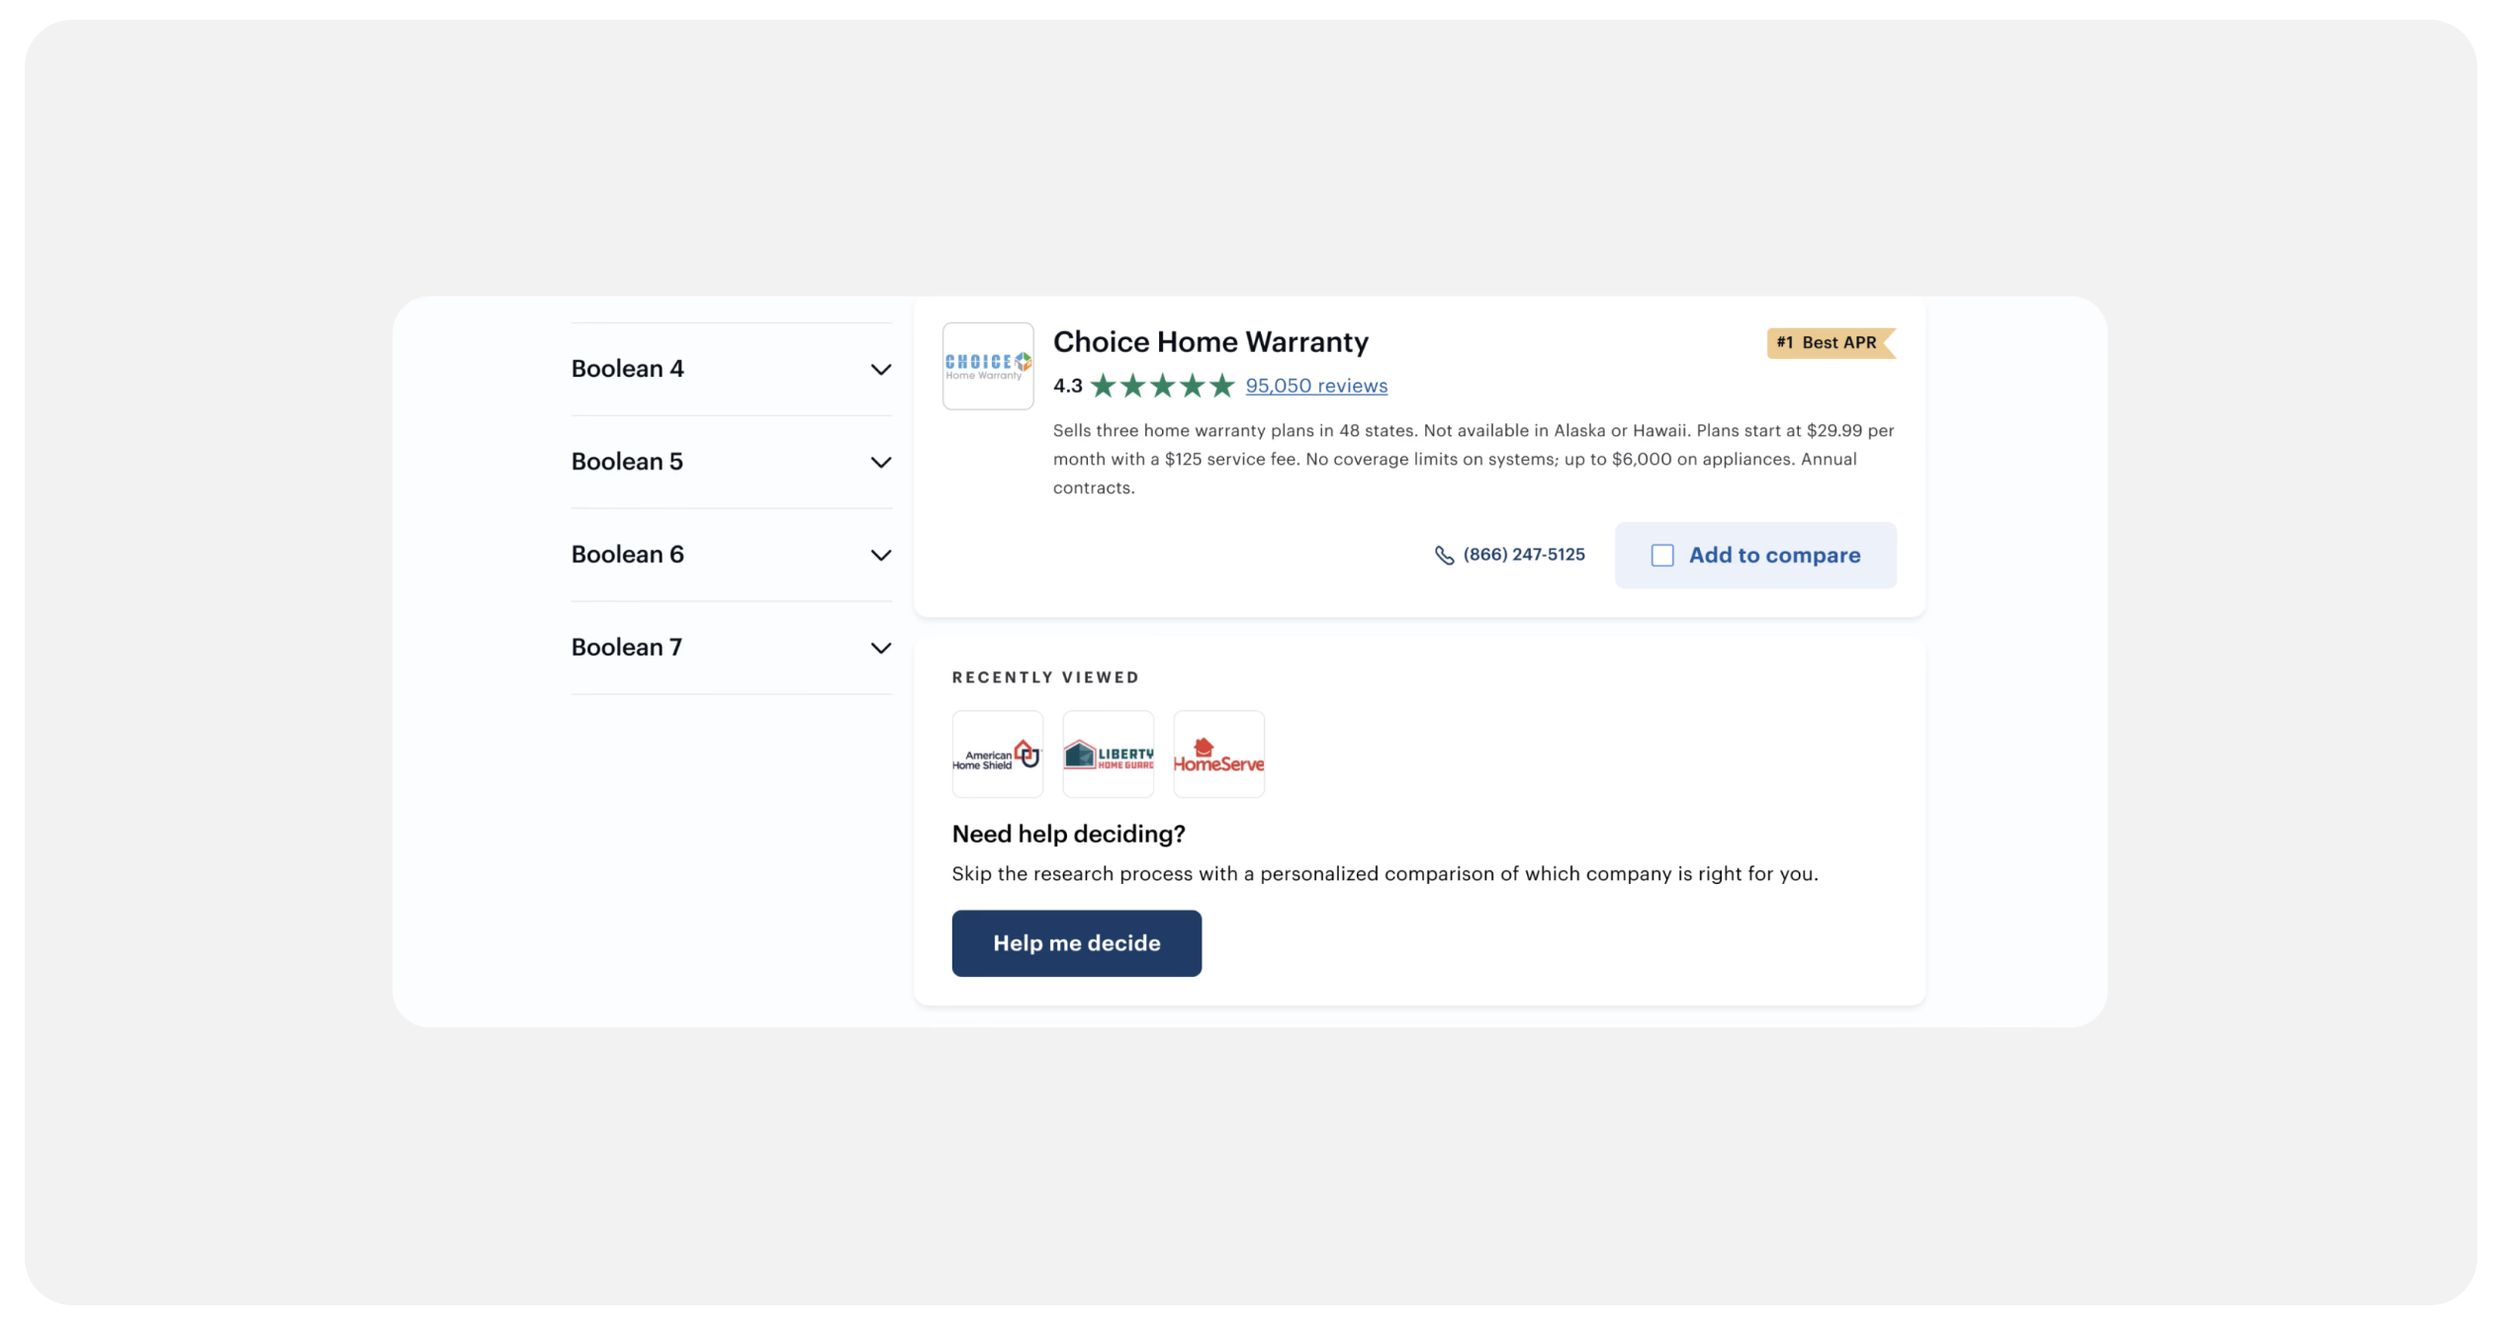Select the Boolean 7 filter label
2500x1325 pixels.
click(626, 648)
